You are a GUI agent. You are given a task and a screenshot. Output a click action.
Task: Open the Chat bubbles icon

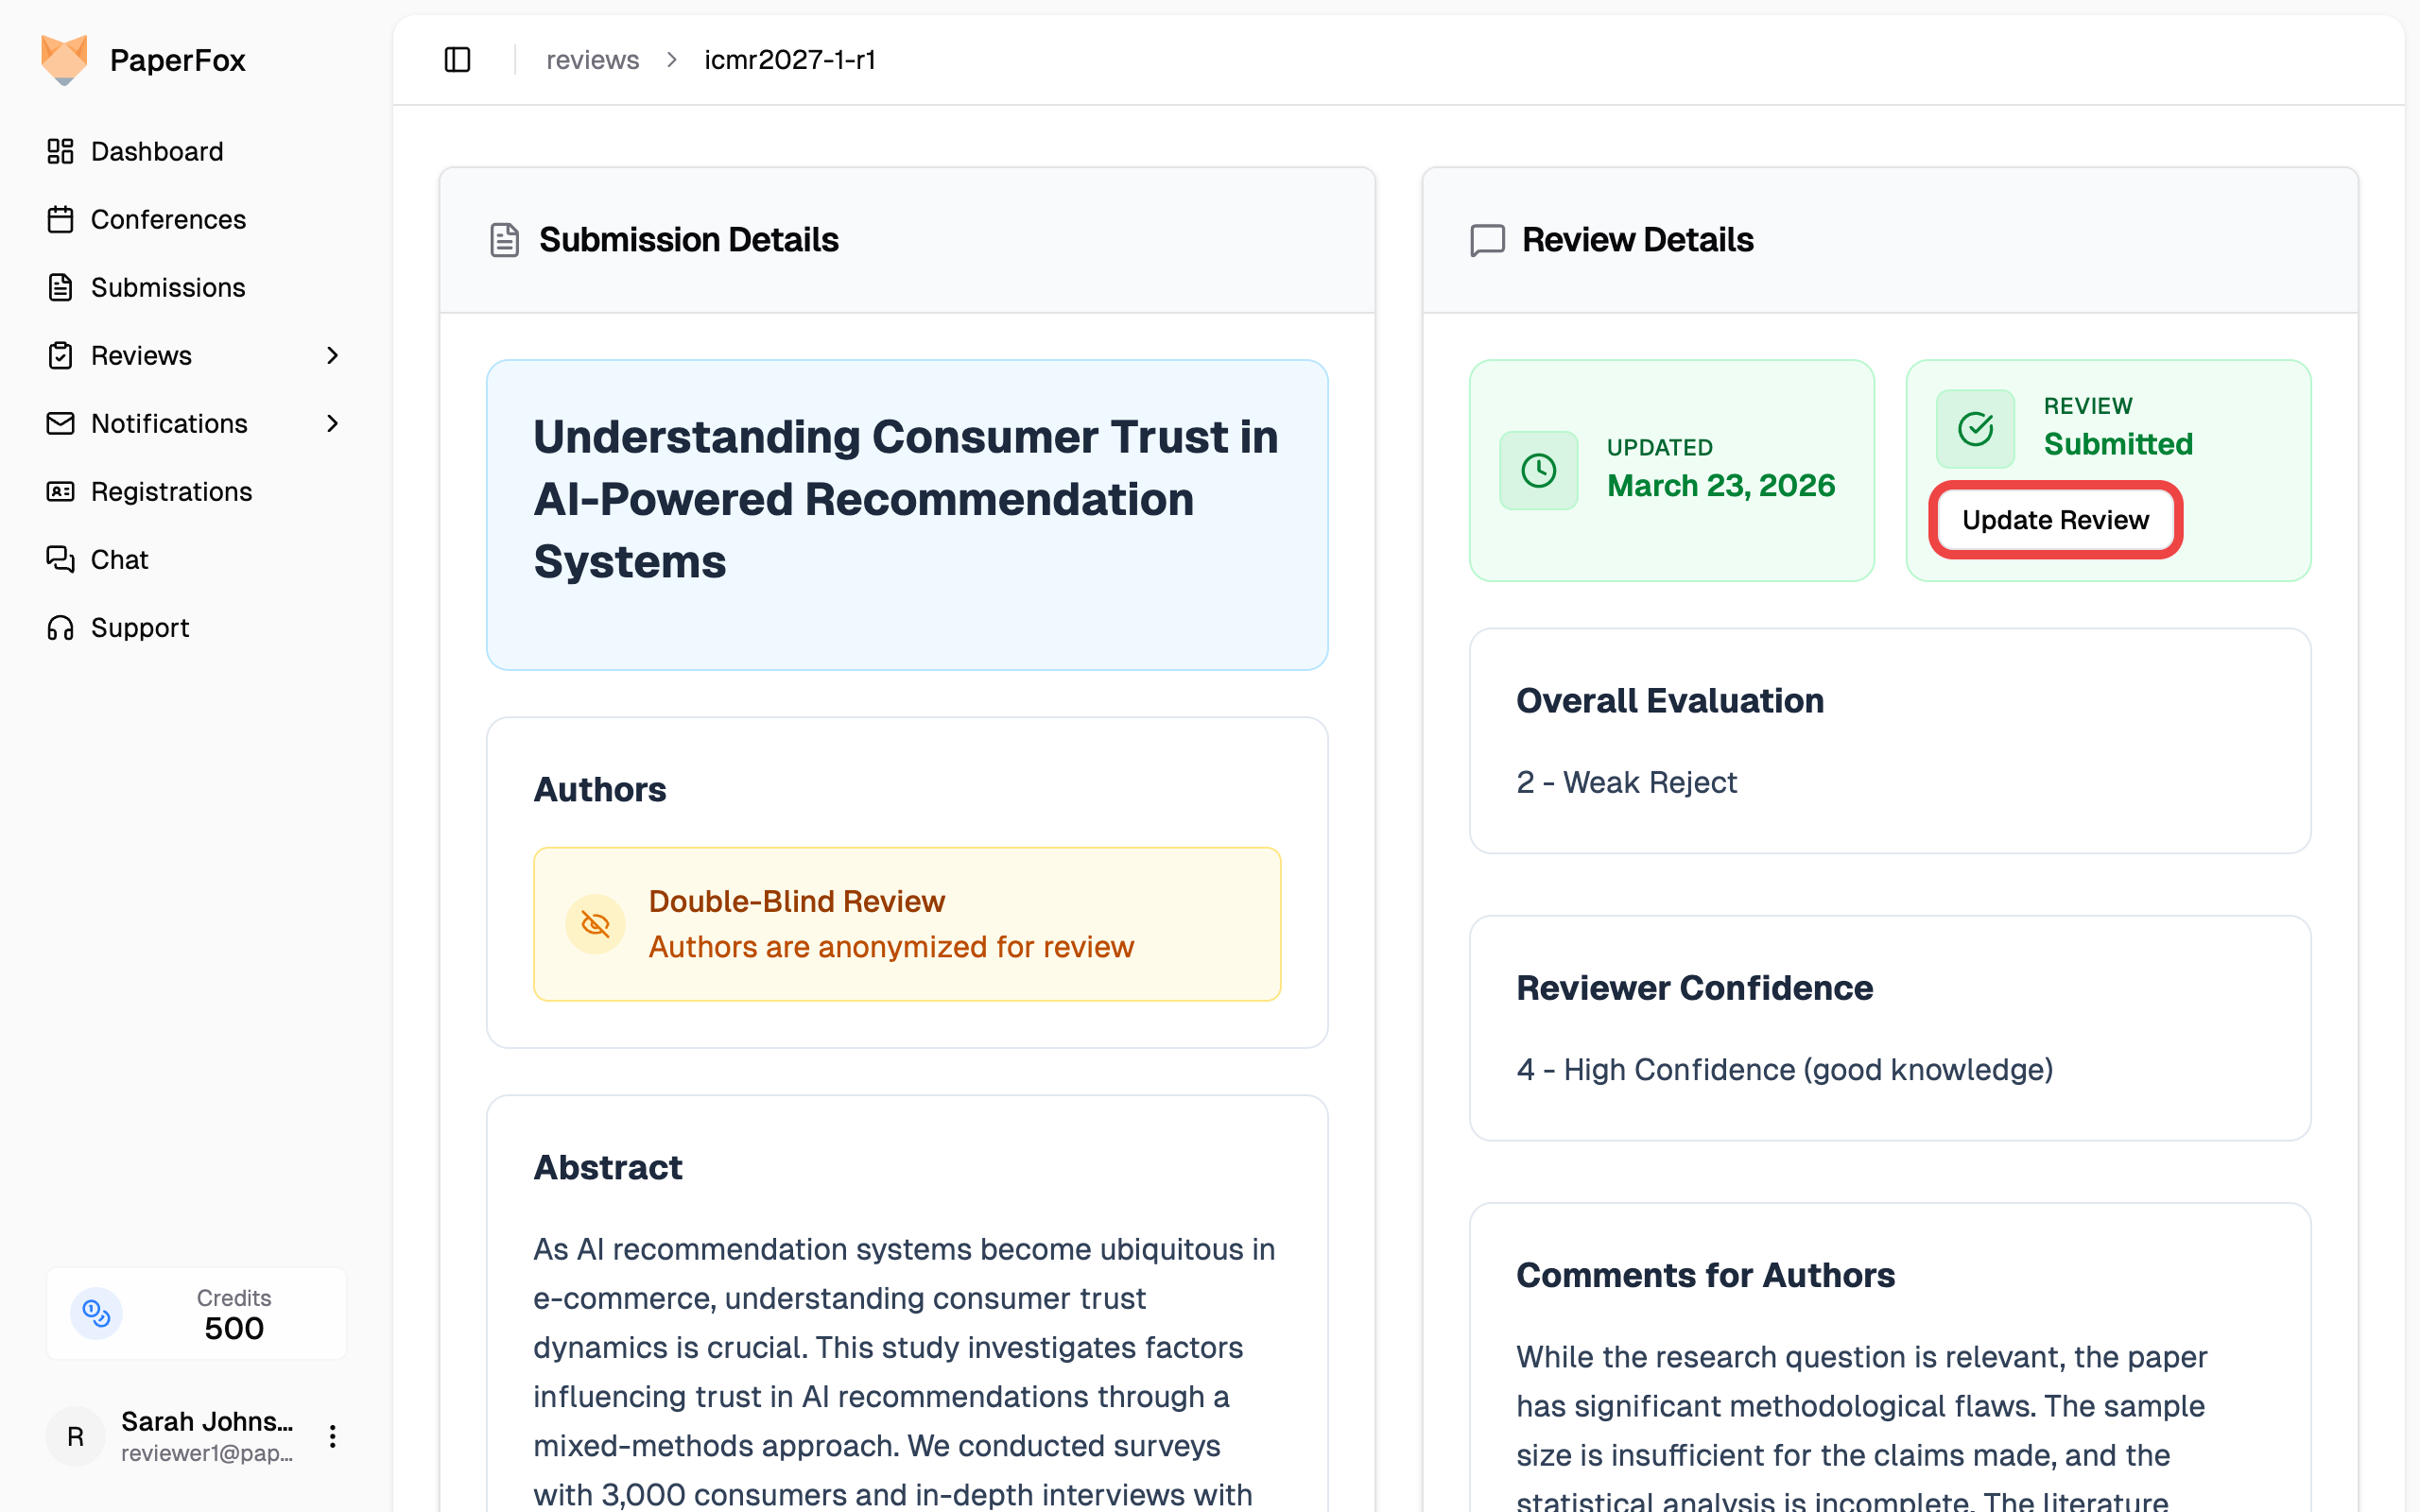60,559
